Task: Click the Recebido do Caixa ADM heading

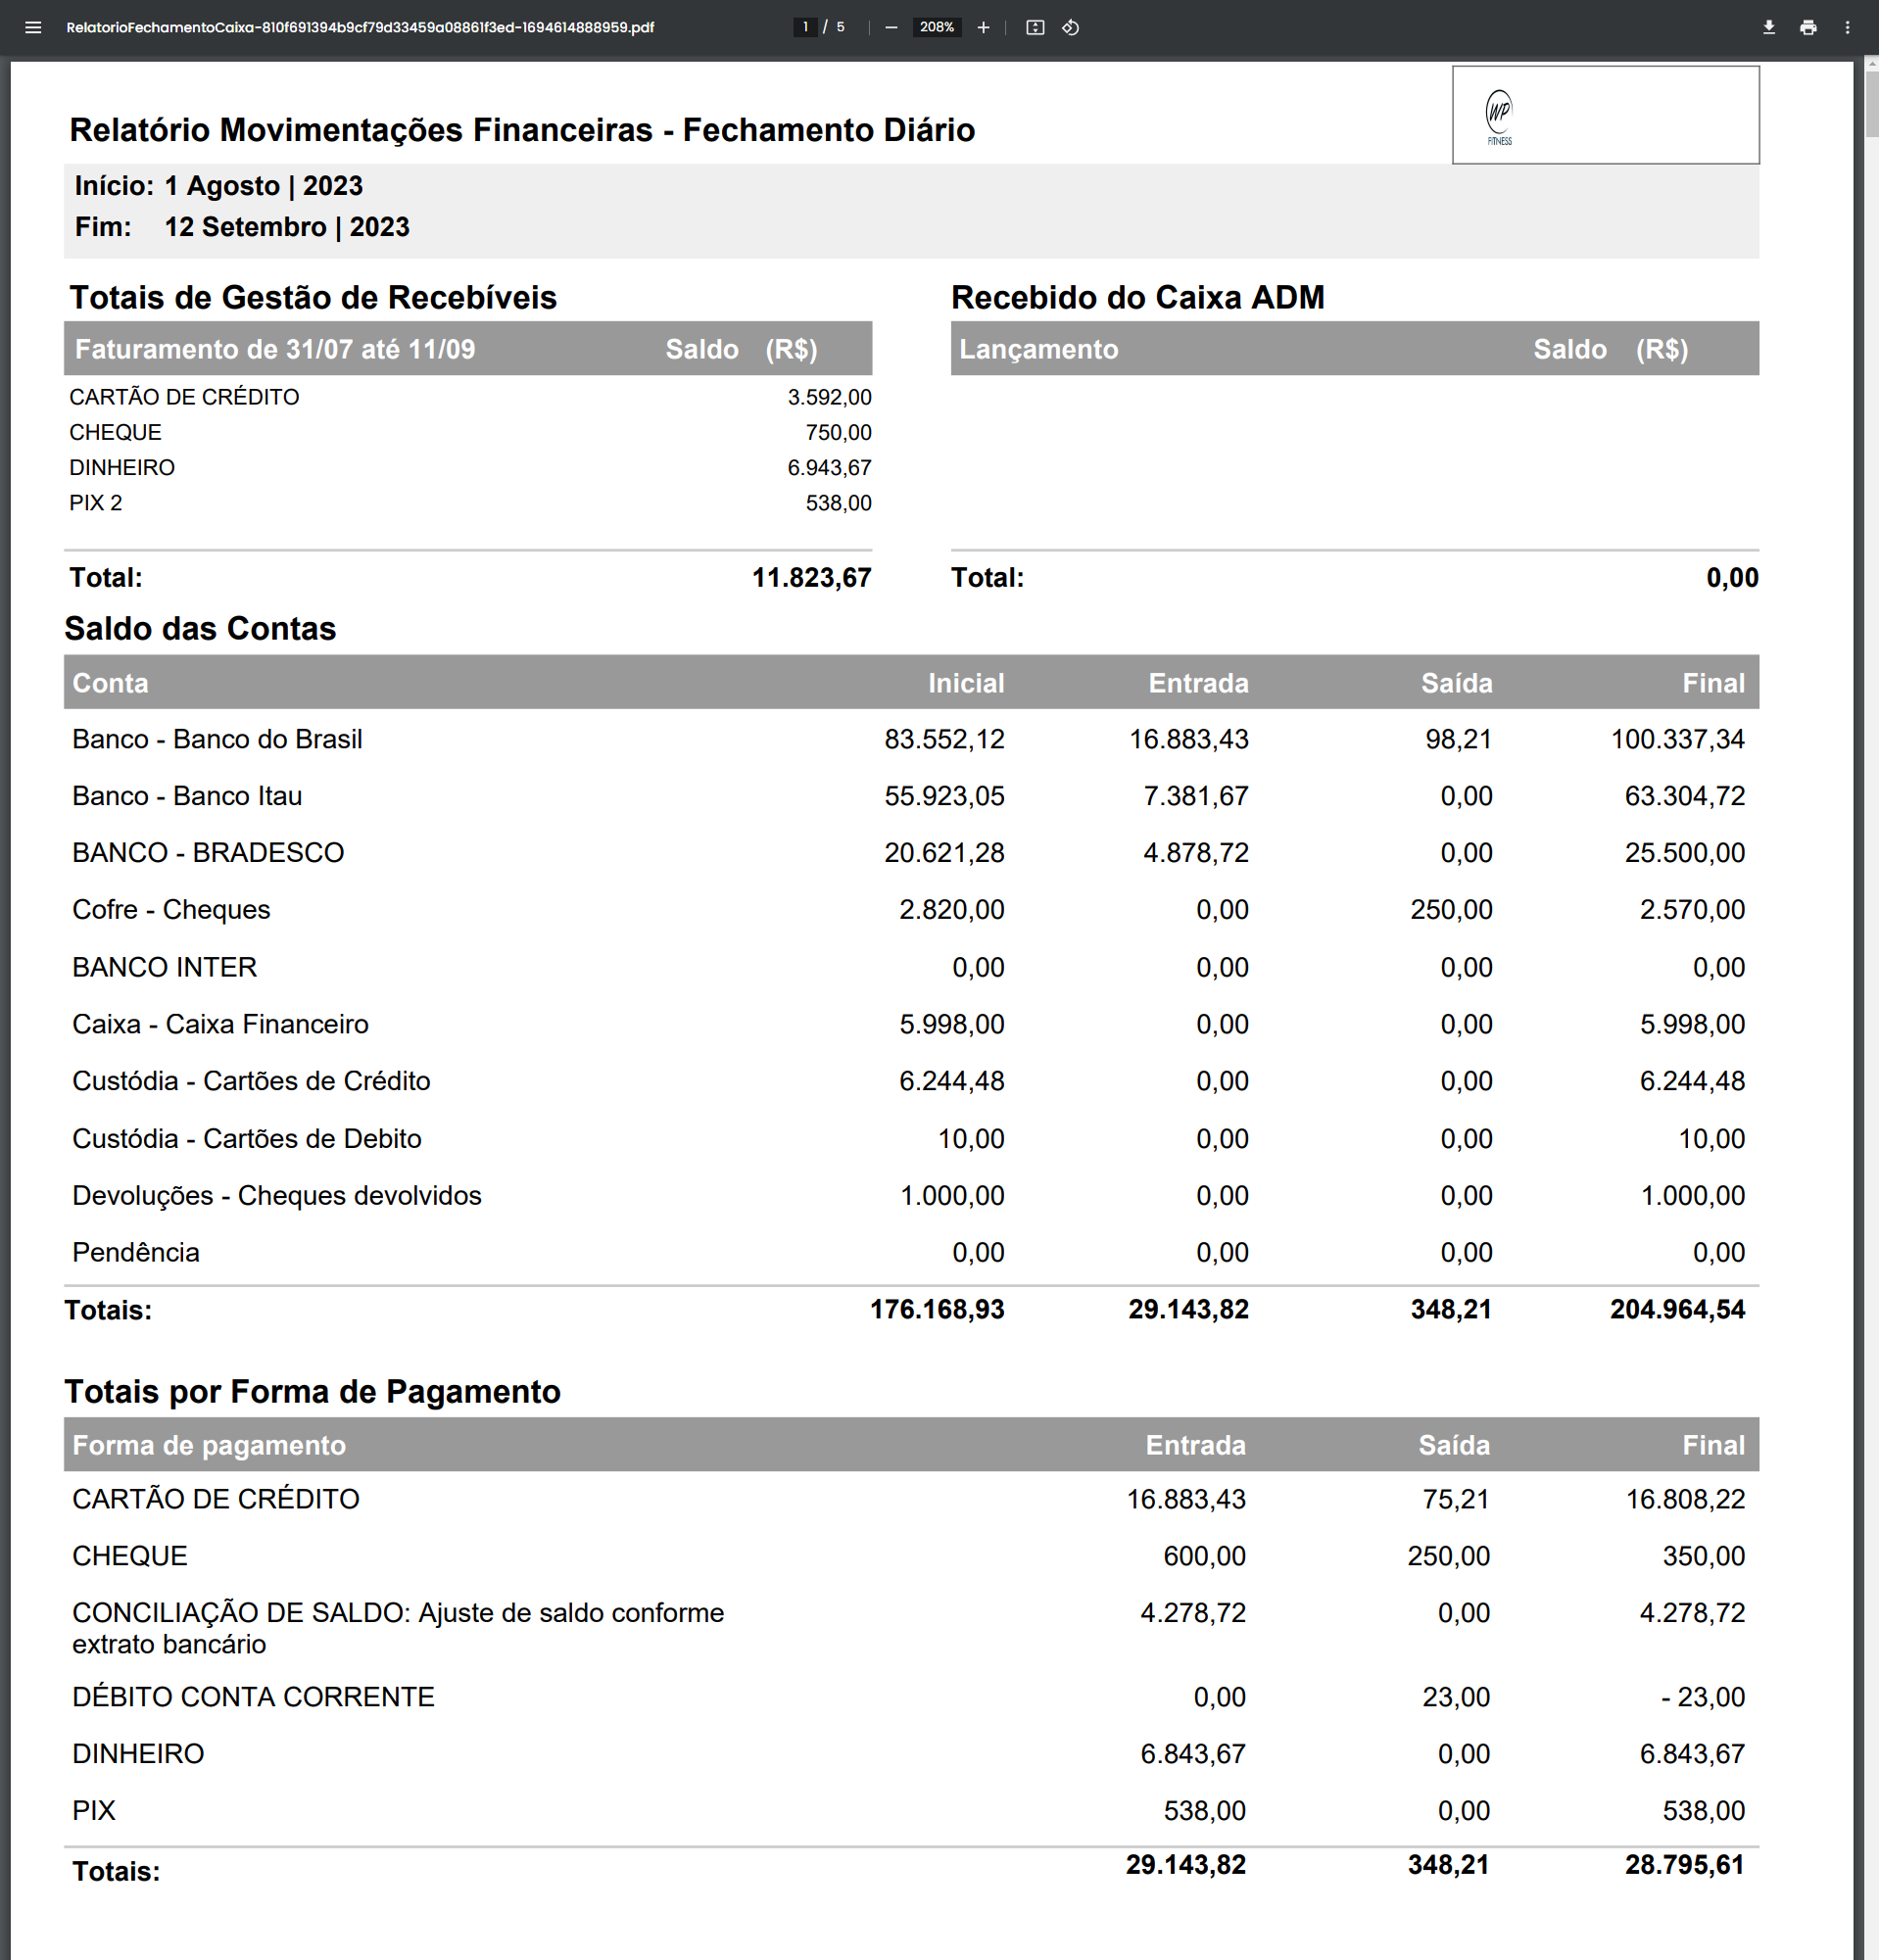Action: 1137,297
